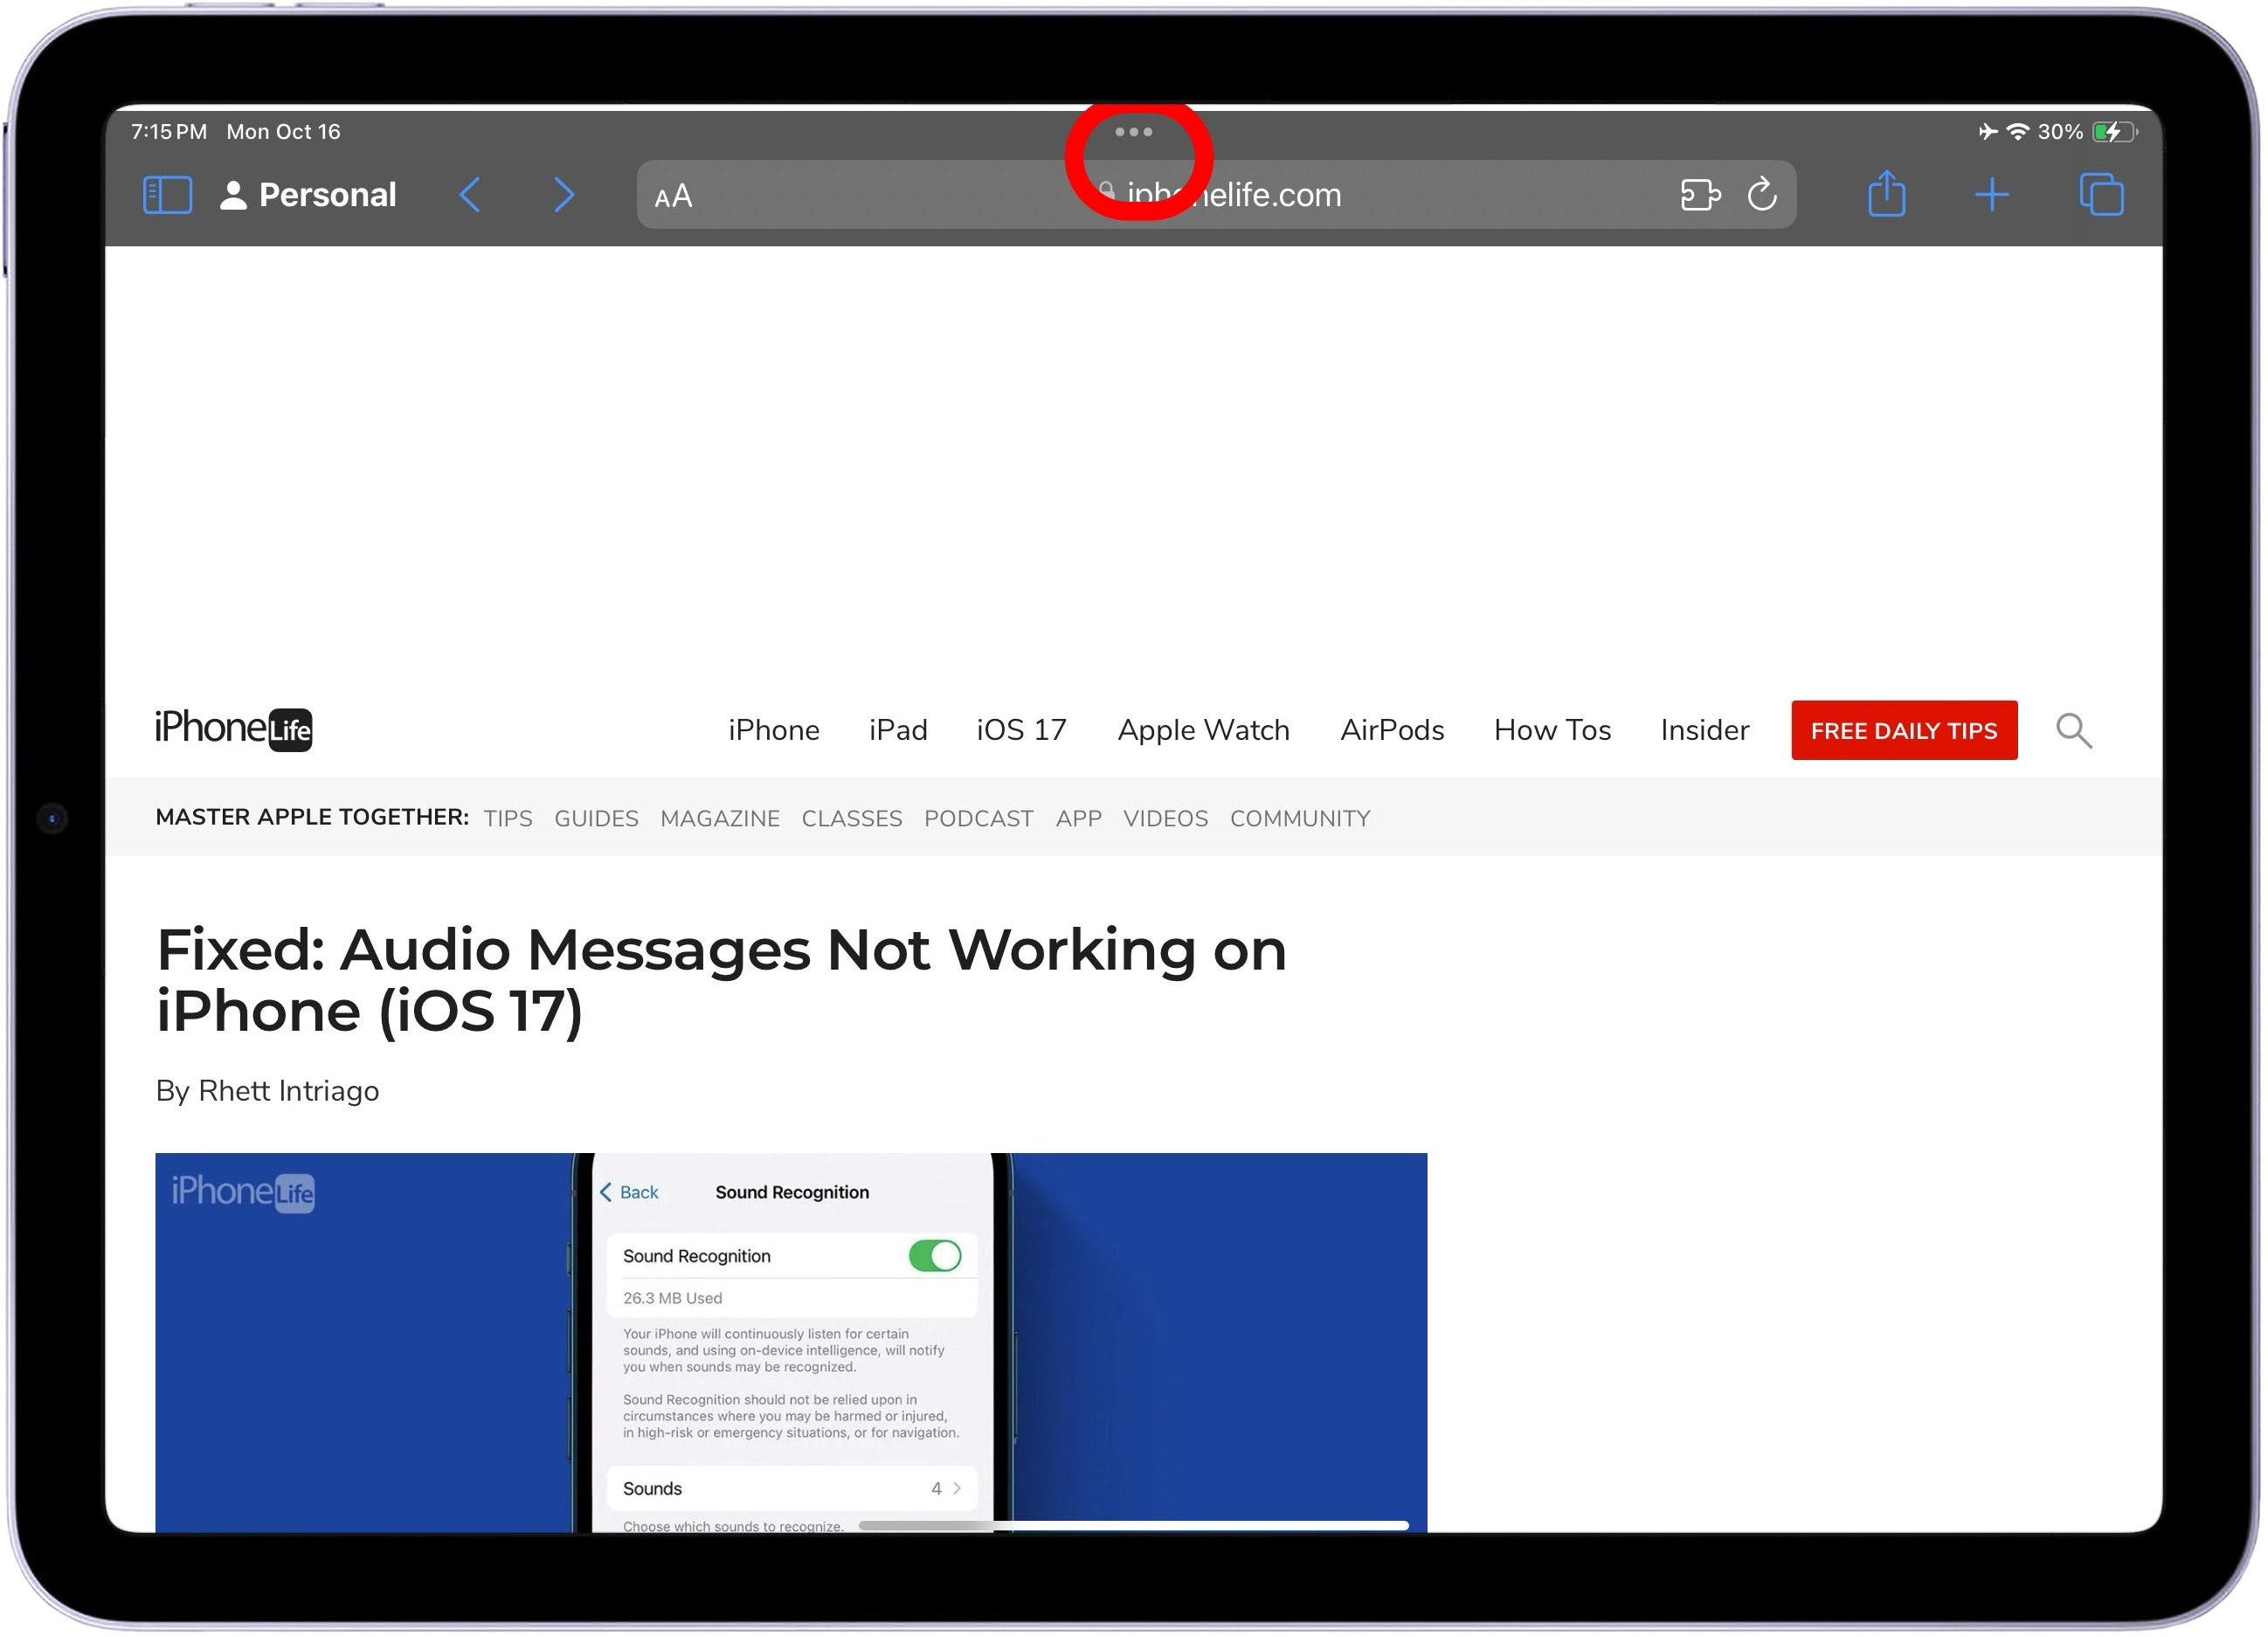The height and width of the screenshot is (1637, 2268).
Task: Switch the Personal profile menu
Action: click(308, 195)
